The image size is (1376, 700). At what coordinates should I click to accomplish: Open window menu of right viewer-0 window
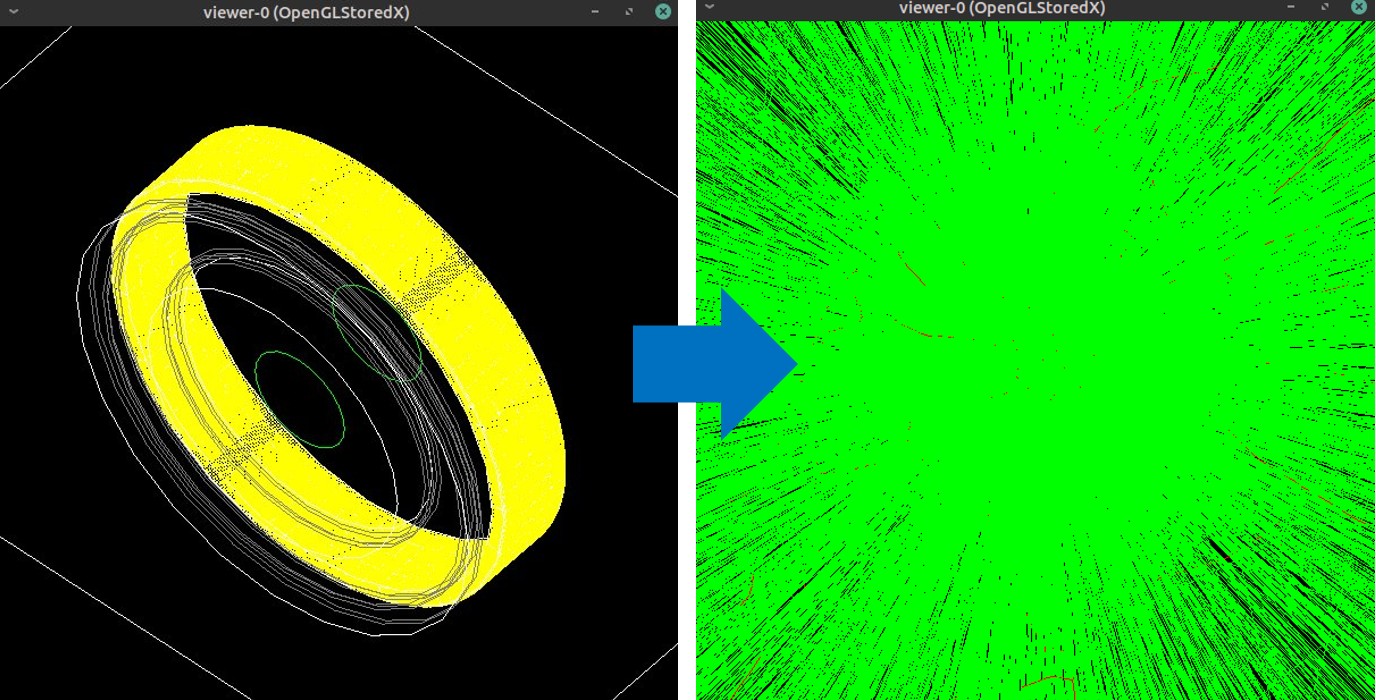pyautogui.click(x=709, y=7)
